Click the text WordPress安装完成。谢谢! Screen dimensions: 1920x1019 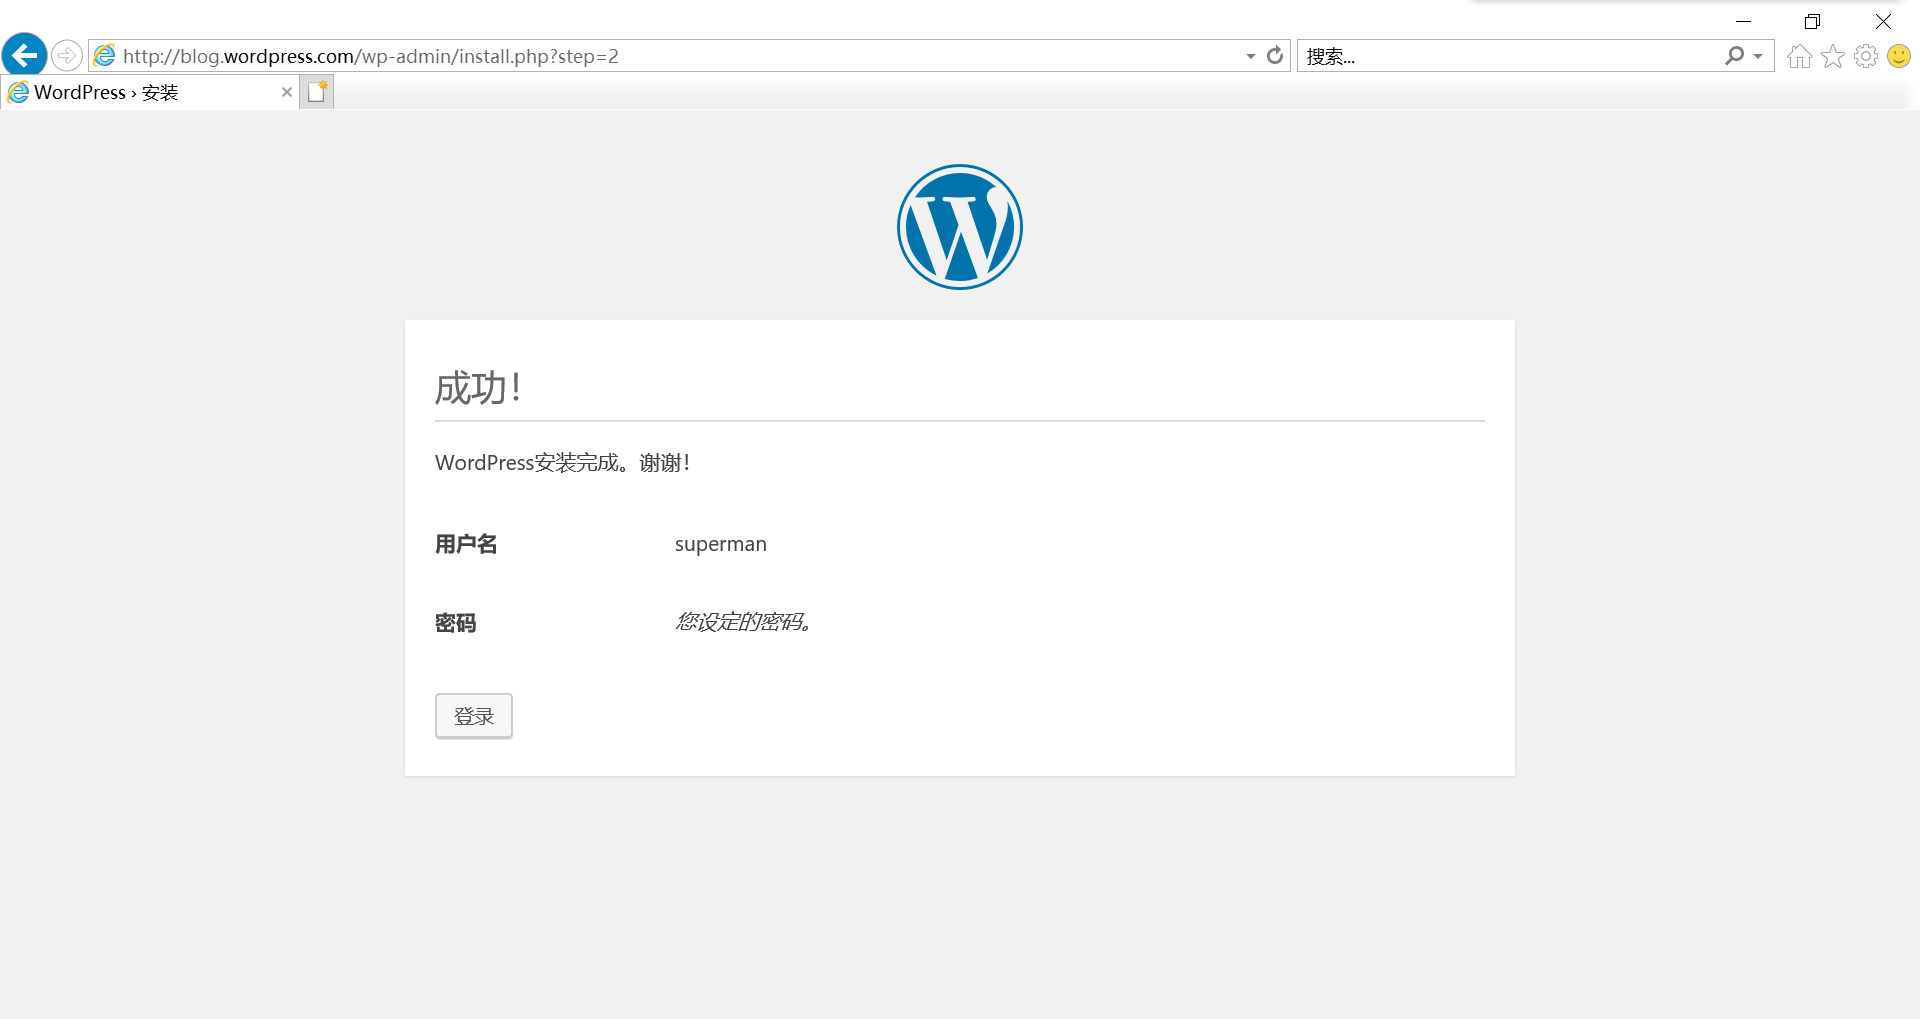(x=563, y=463)
